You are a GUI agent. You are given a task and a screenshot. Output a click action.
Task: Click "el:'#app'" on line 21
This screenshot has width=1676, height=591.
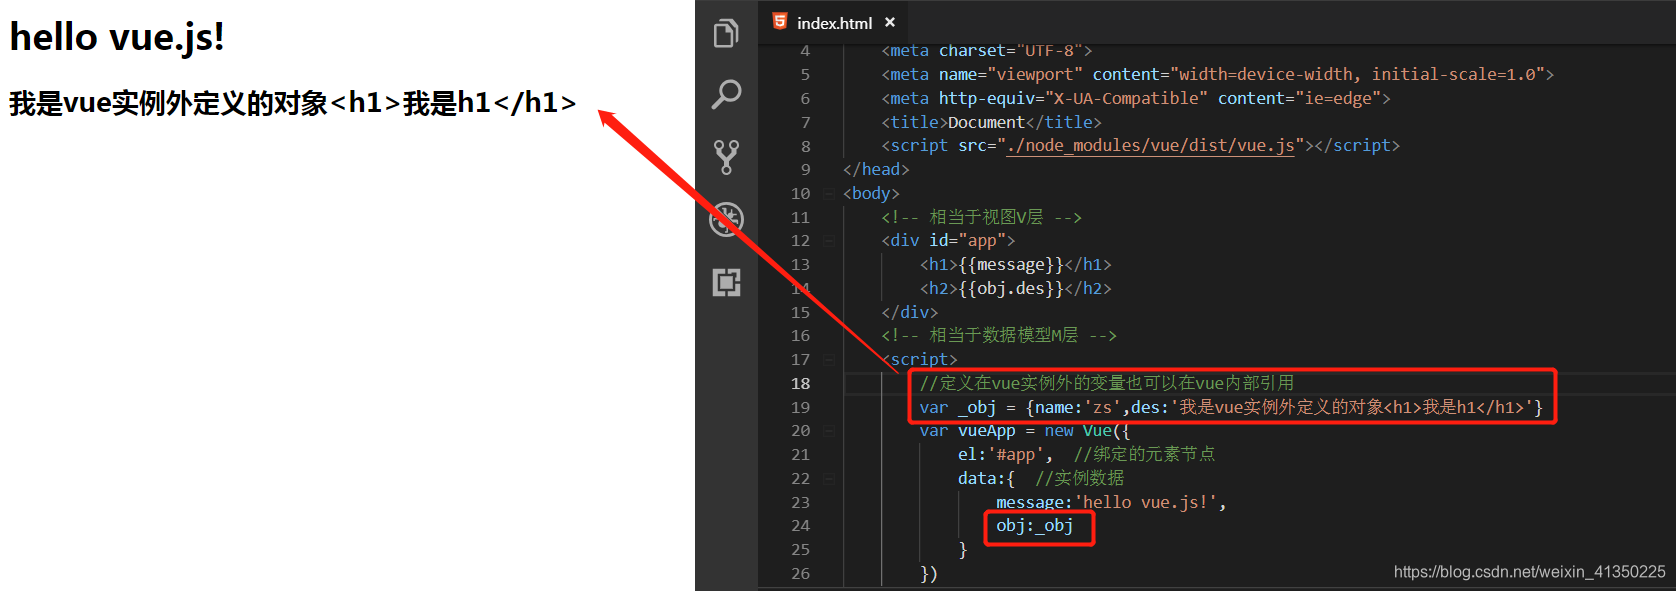pos(1005,455)
